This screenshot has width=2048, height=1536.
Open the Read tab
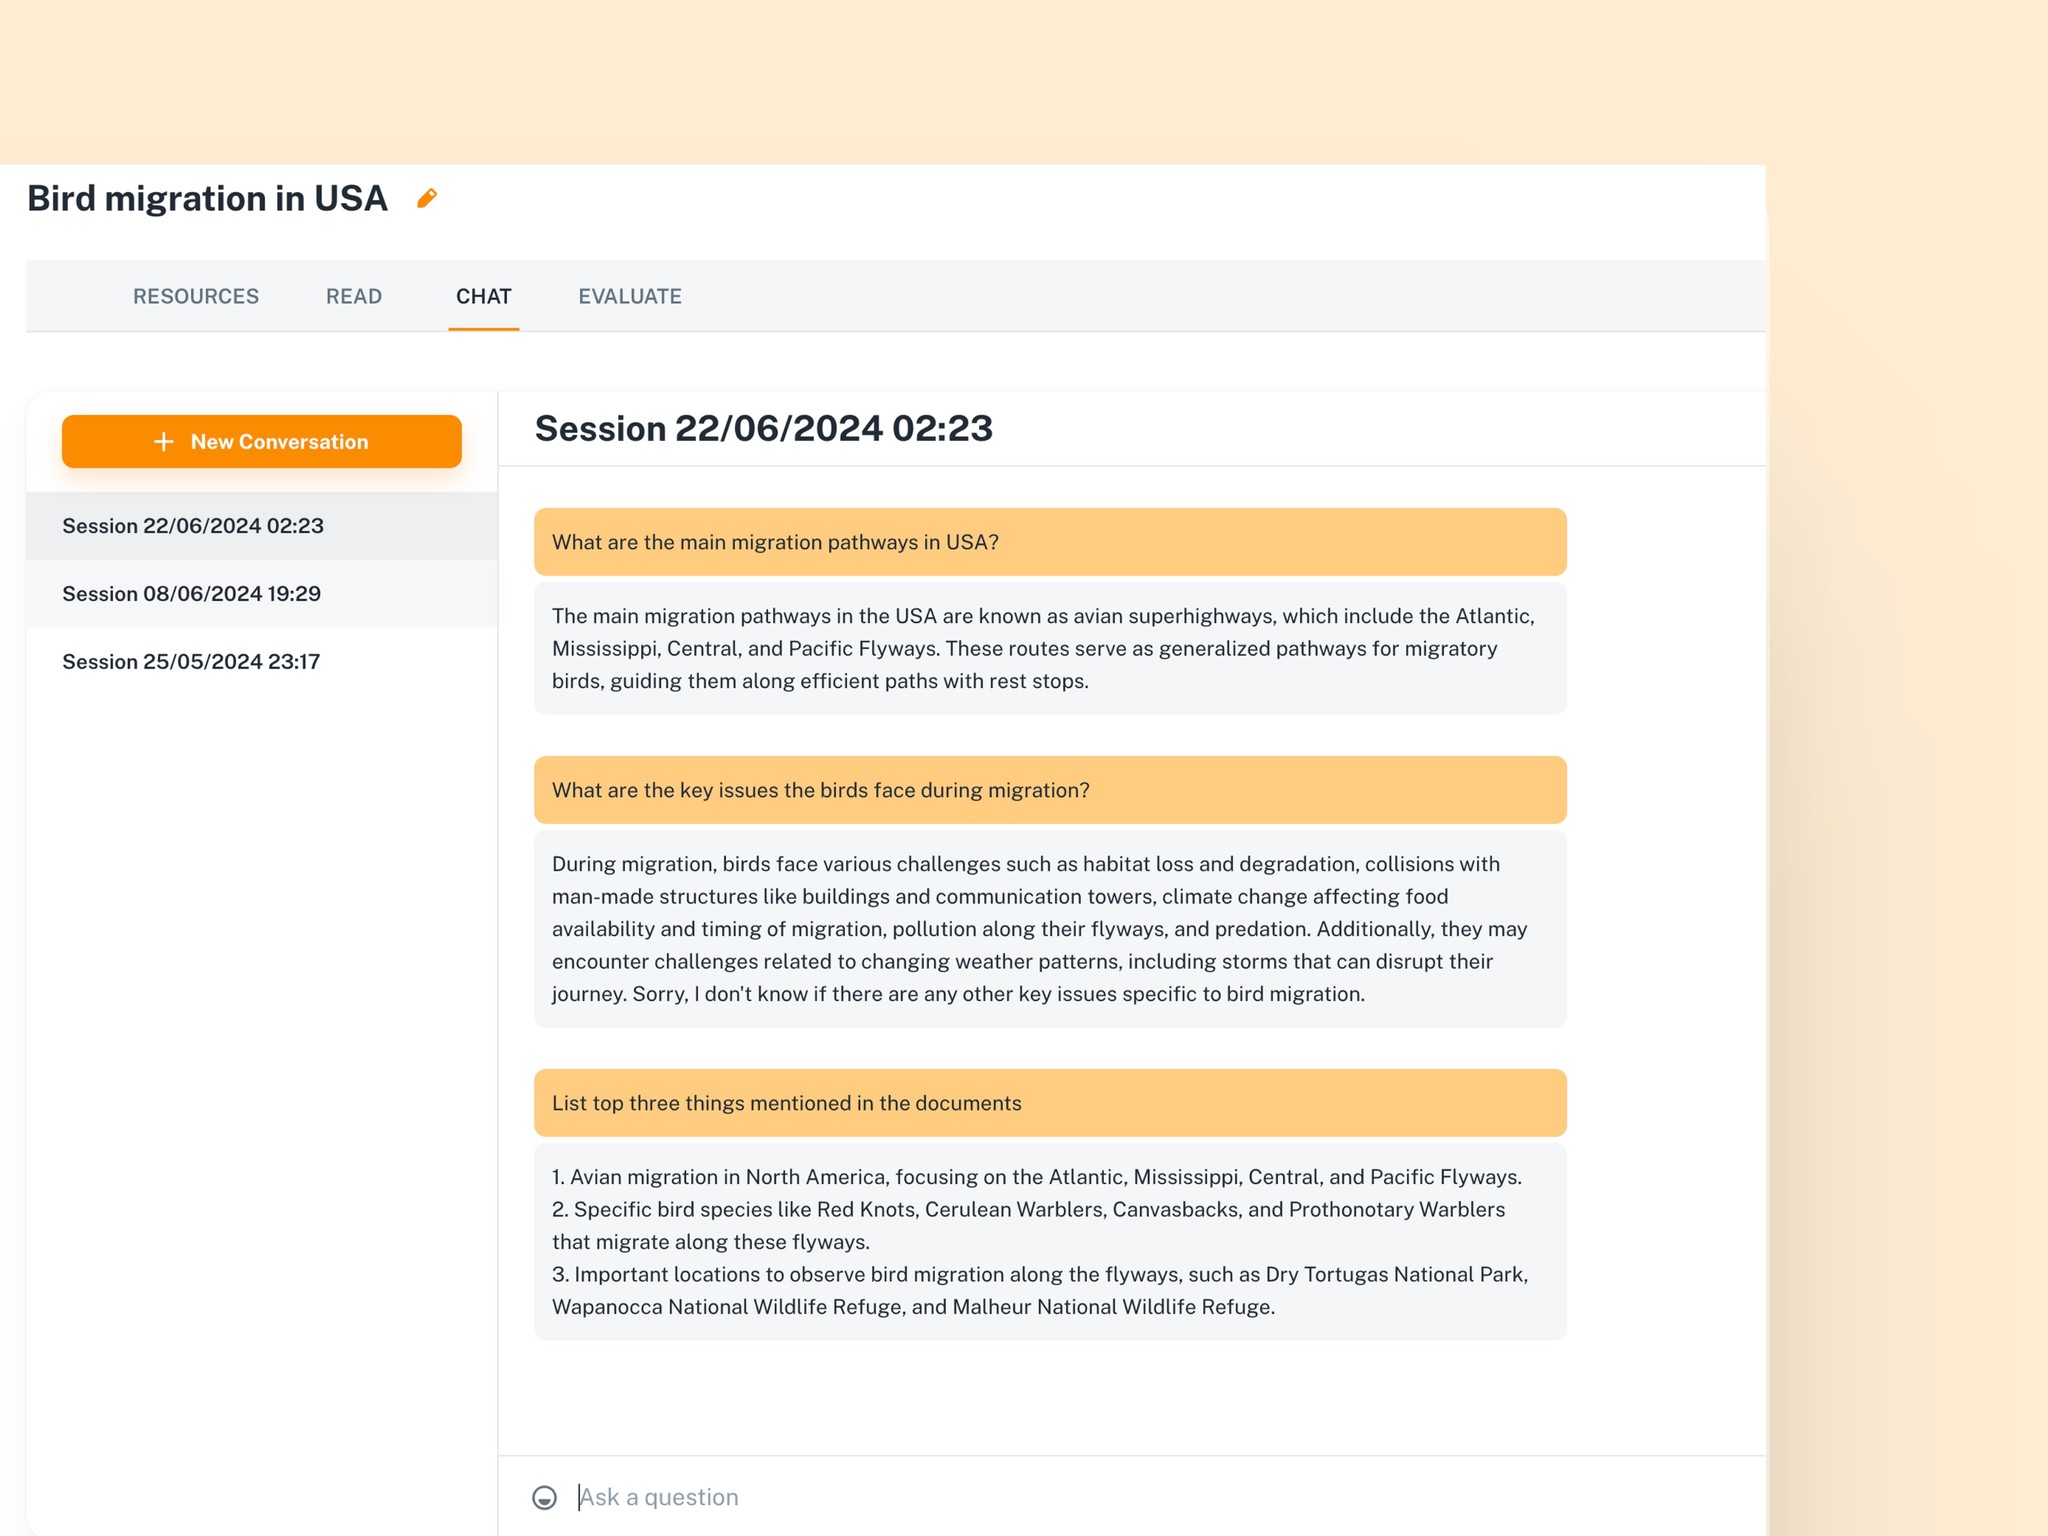[354, 296]
